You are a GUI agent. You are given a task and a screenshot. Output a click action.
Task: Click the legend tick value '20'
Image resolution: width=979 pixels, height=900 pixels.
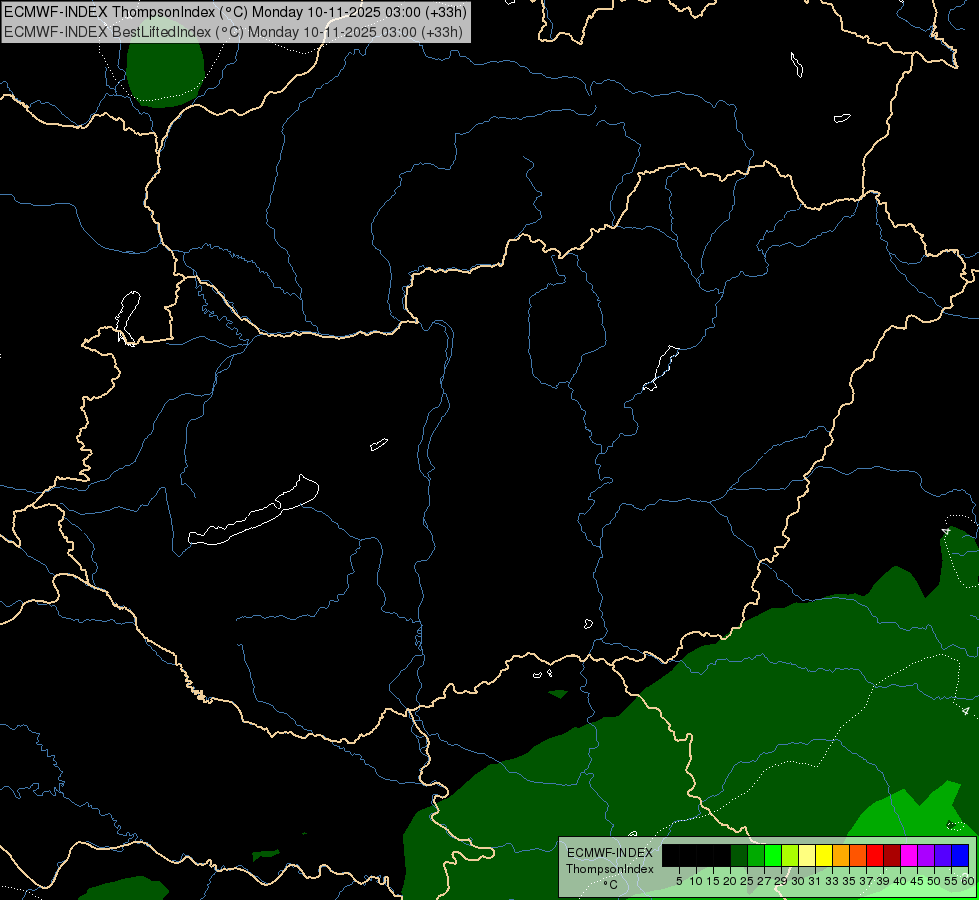pyautogui.click(x=731, y=881)
